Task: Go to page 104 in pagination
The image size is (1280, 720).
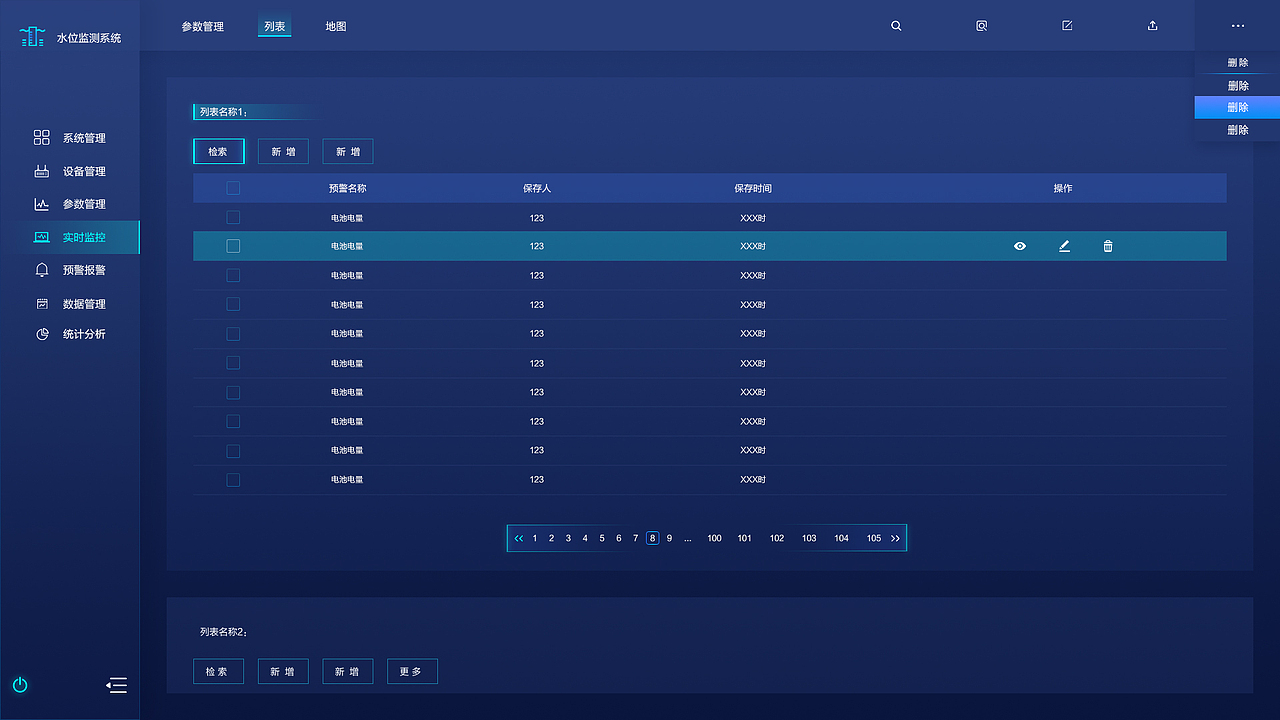Action: (x=842, y=538)
